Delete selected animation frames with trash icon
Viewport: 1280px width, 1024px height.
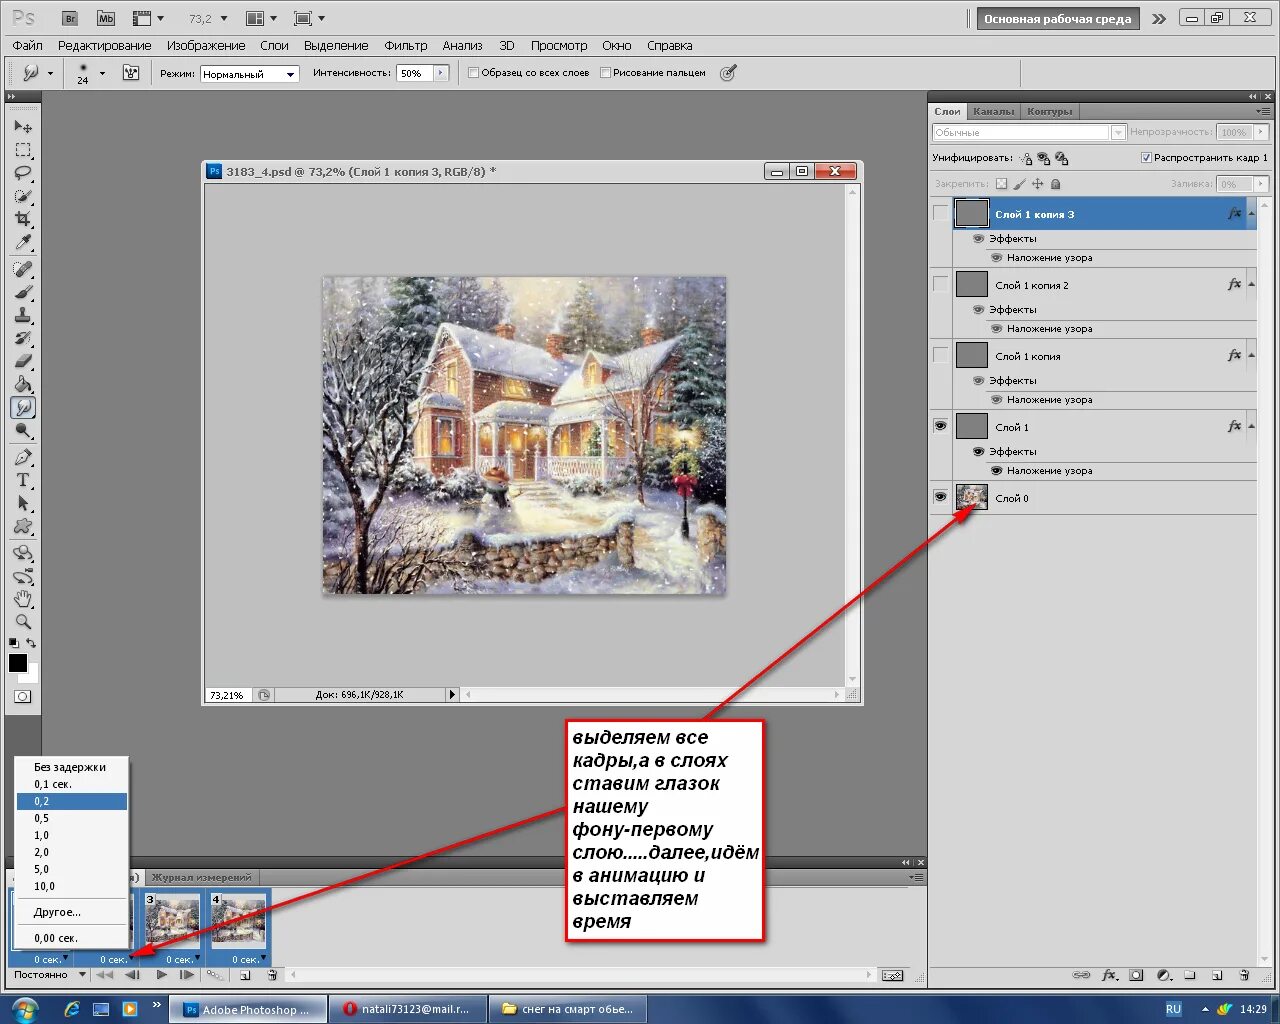tap(272, 975)
